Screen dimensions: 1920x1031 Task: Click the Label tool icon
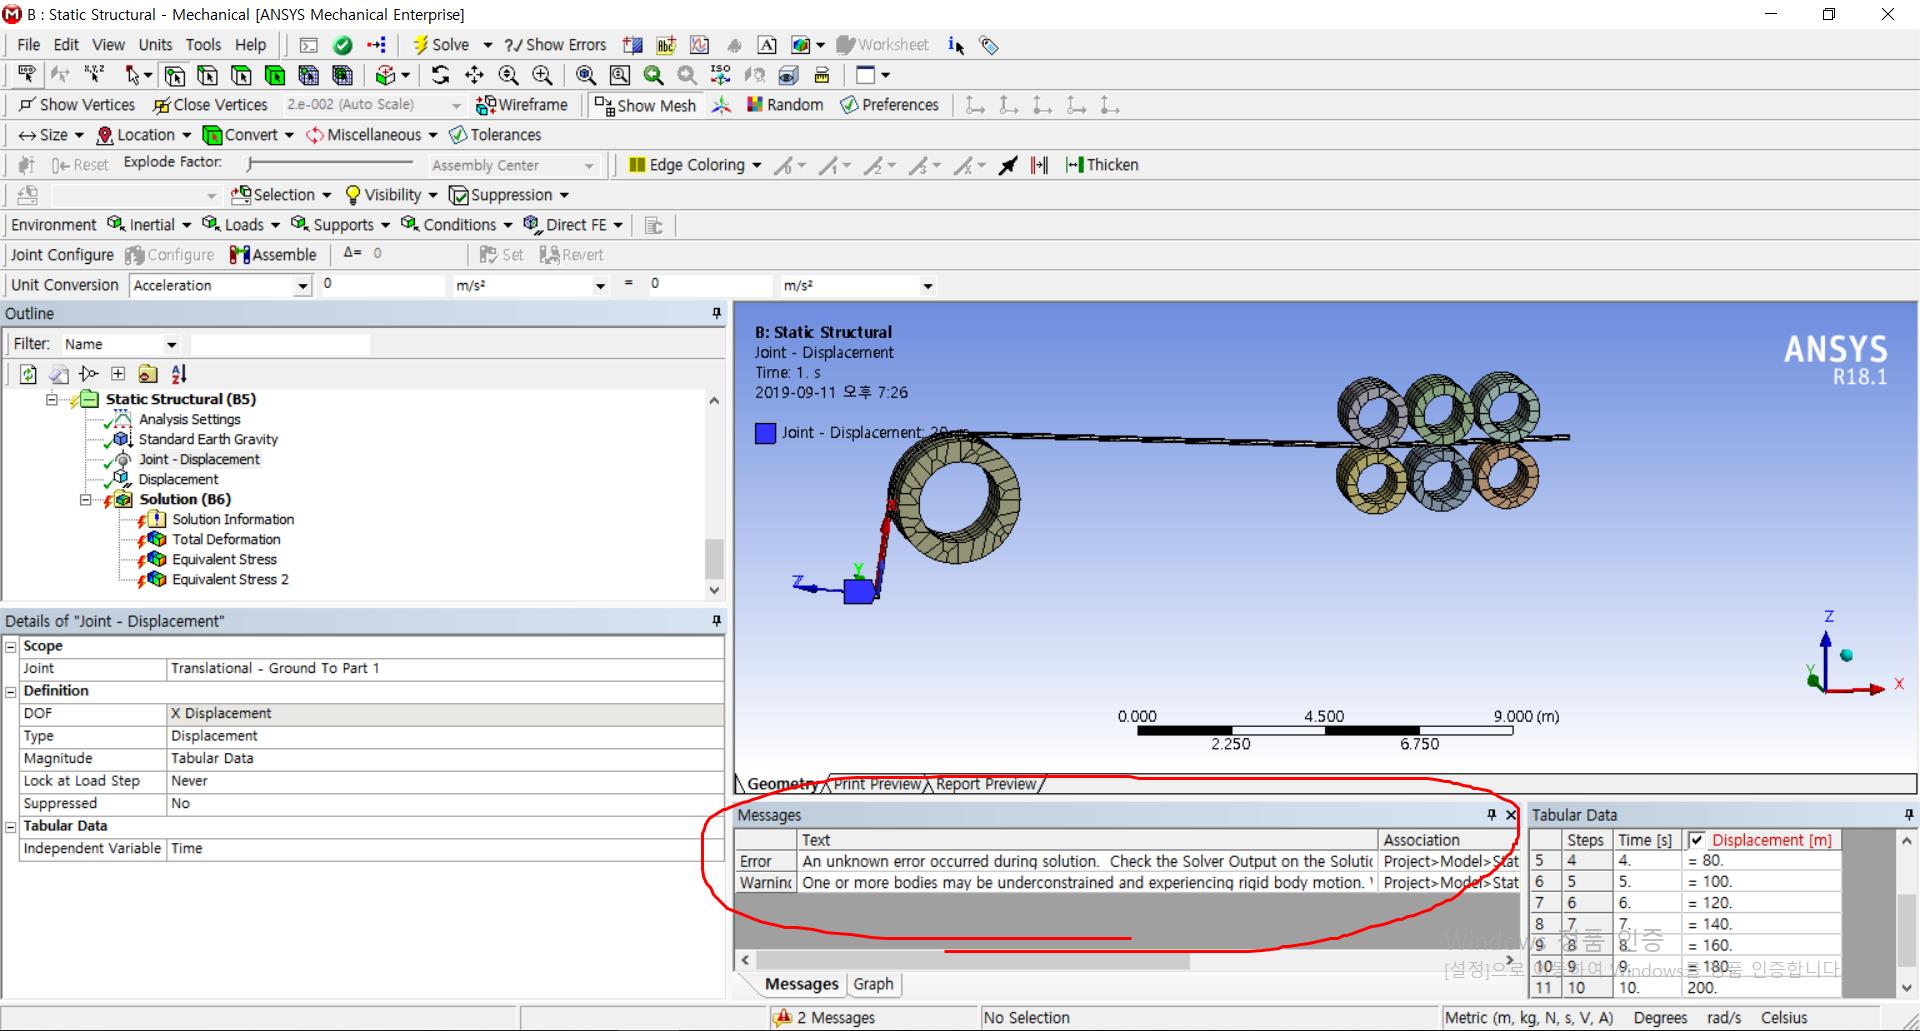(x=27, y=75)
